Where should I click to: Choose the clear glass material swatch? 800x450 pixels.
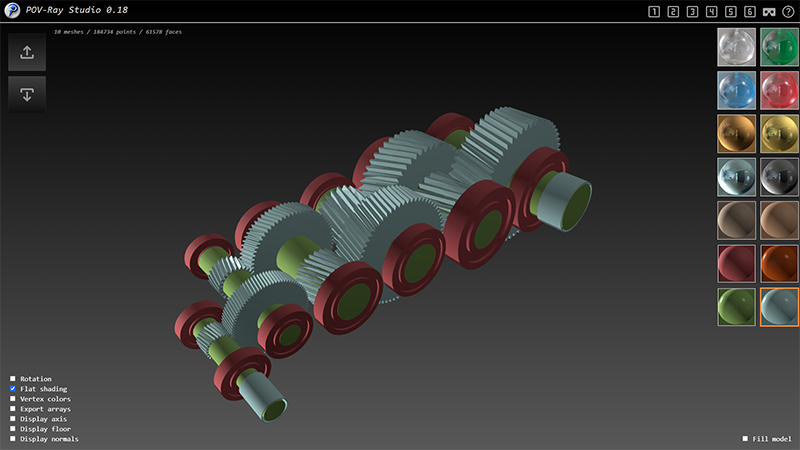click(x=736, y=47)
